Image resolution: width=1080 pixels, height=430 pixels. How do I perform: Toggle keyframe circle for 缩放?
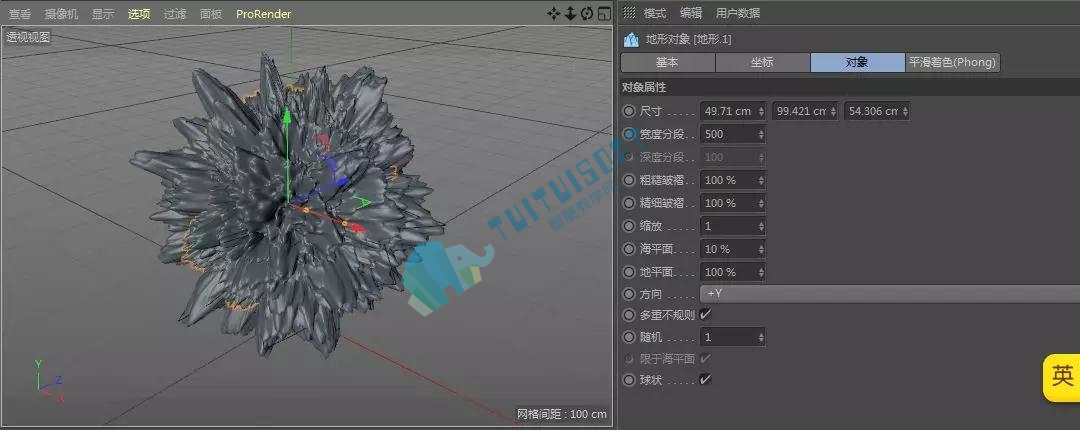coord(629,226)
